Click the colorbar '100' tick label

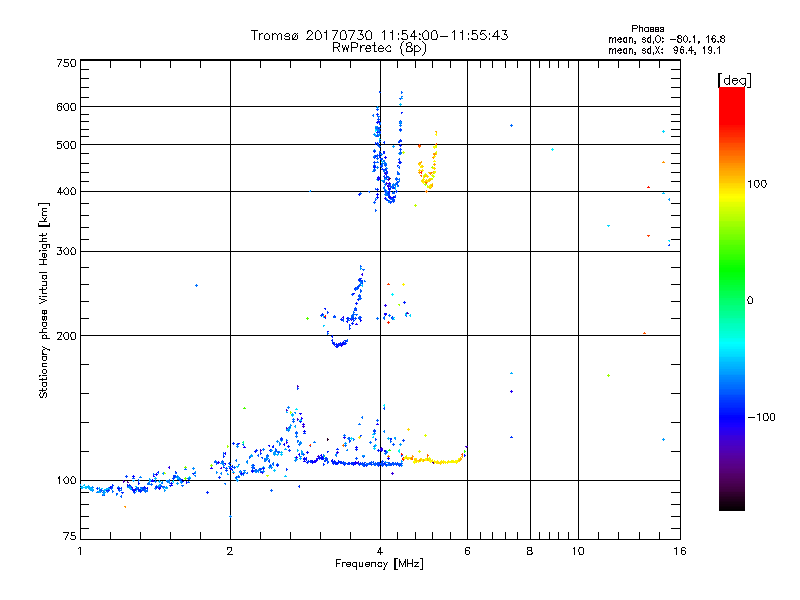coord(757,184)
